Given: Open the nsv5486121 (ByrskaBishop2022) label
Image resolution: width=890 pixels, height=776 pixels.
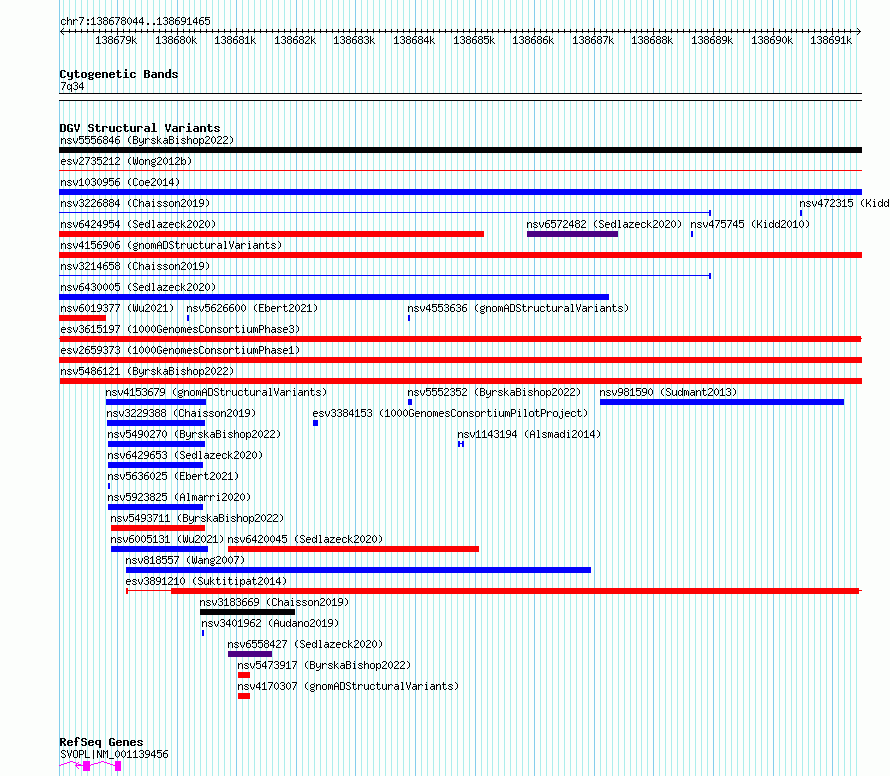Looking at the screenshot, I should (147, 371).
